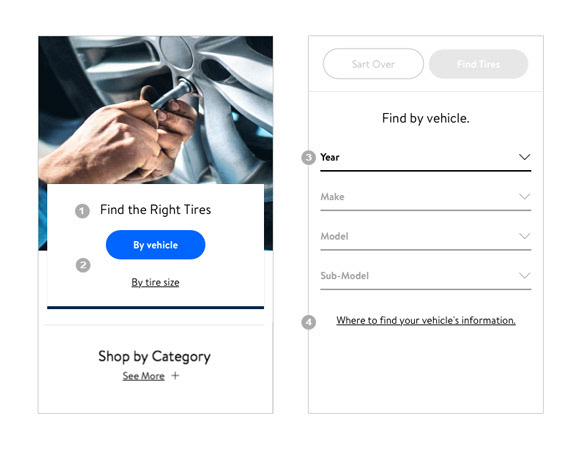
Task: Click the Find Tires button
Action: (x=478, y=64)
